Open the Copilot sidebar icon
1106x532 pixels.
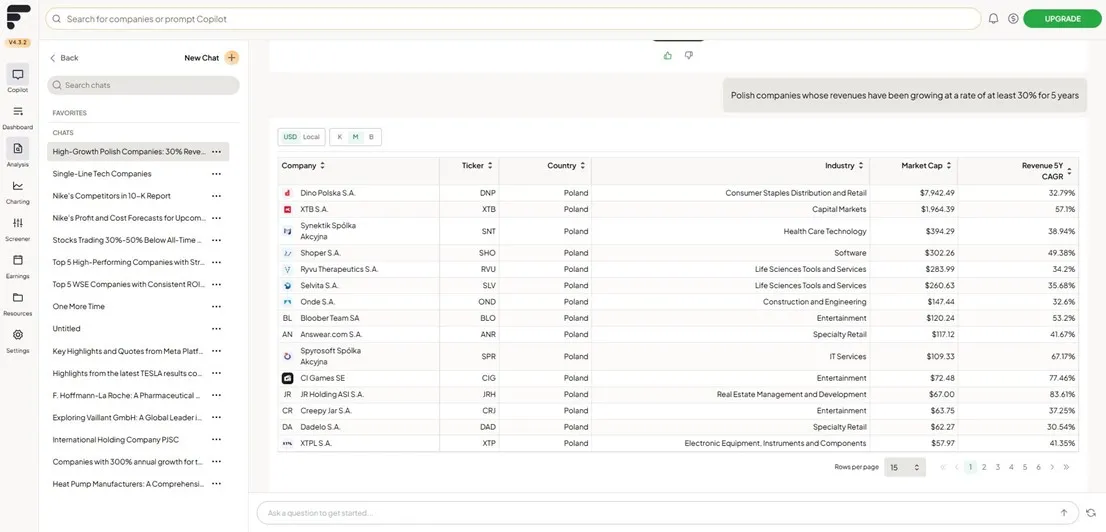[x=18, y=75]
